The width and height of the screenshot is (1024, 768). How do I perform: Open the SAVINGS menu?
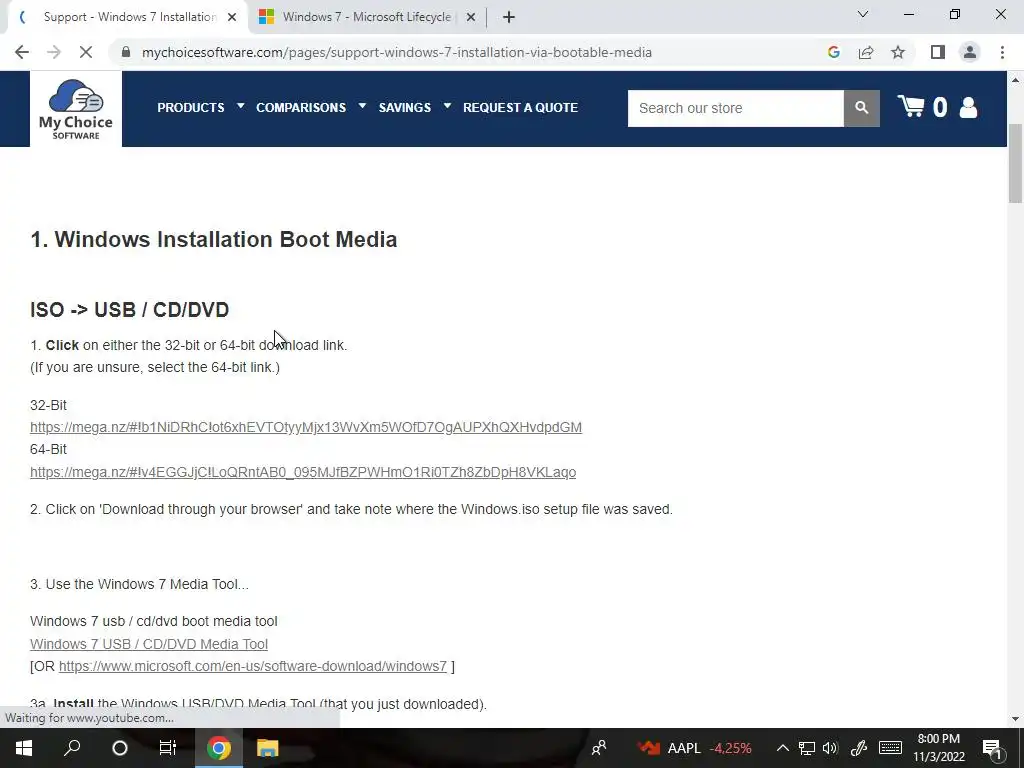(x=405, y=108)
